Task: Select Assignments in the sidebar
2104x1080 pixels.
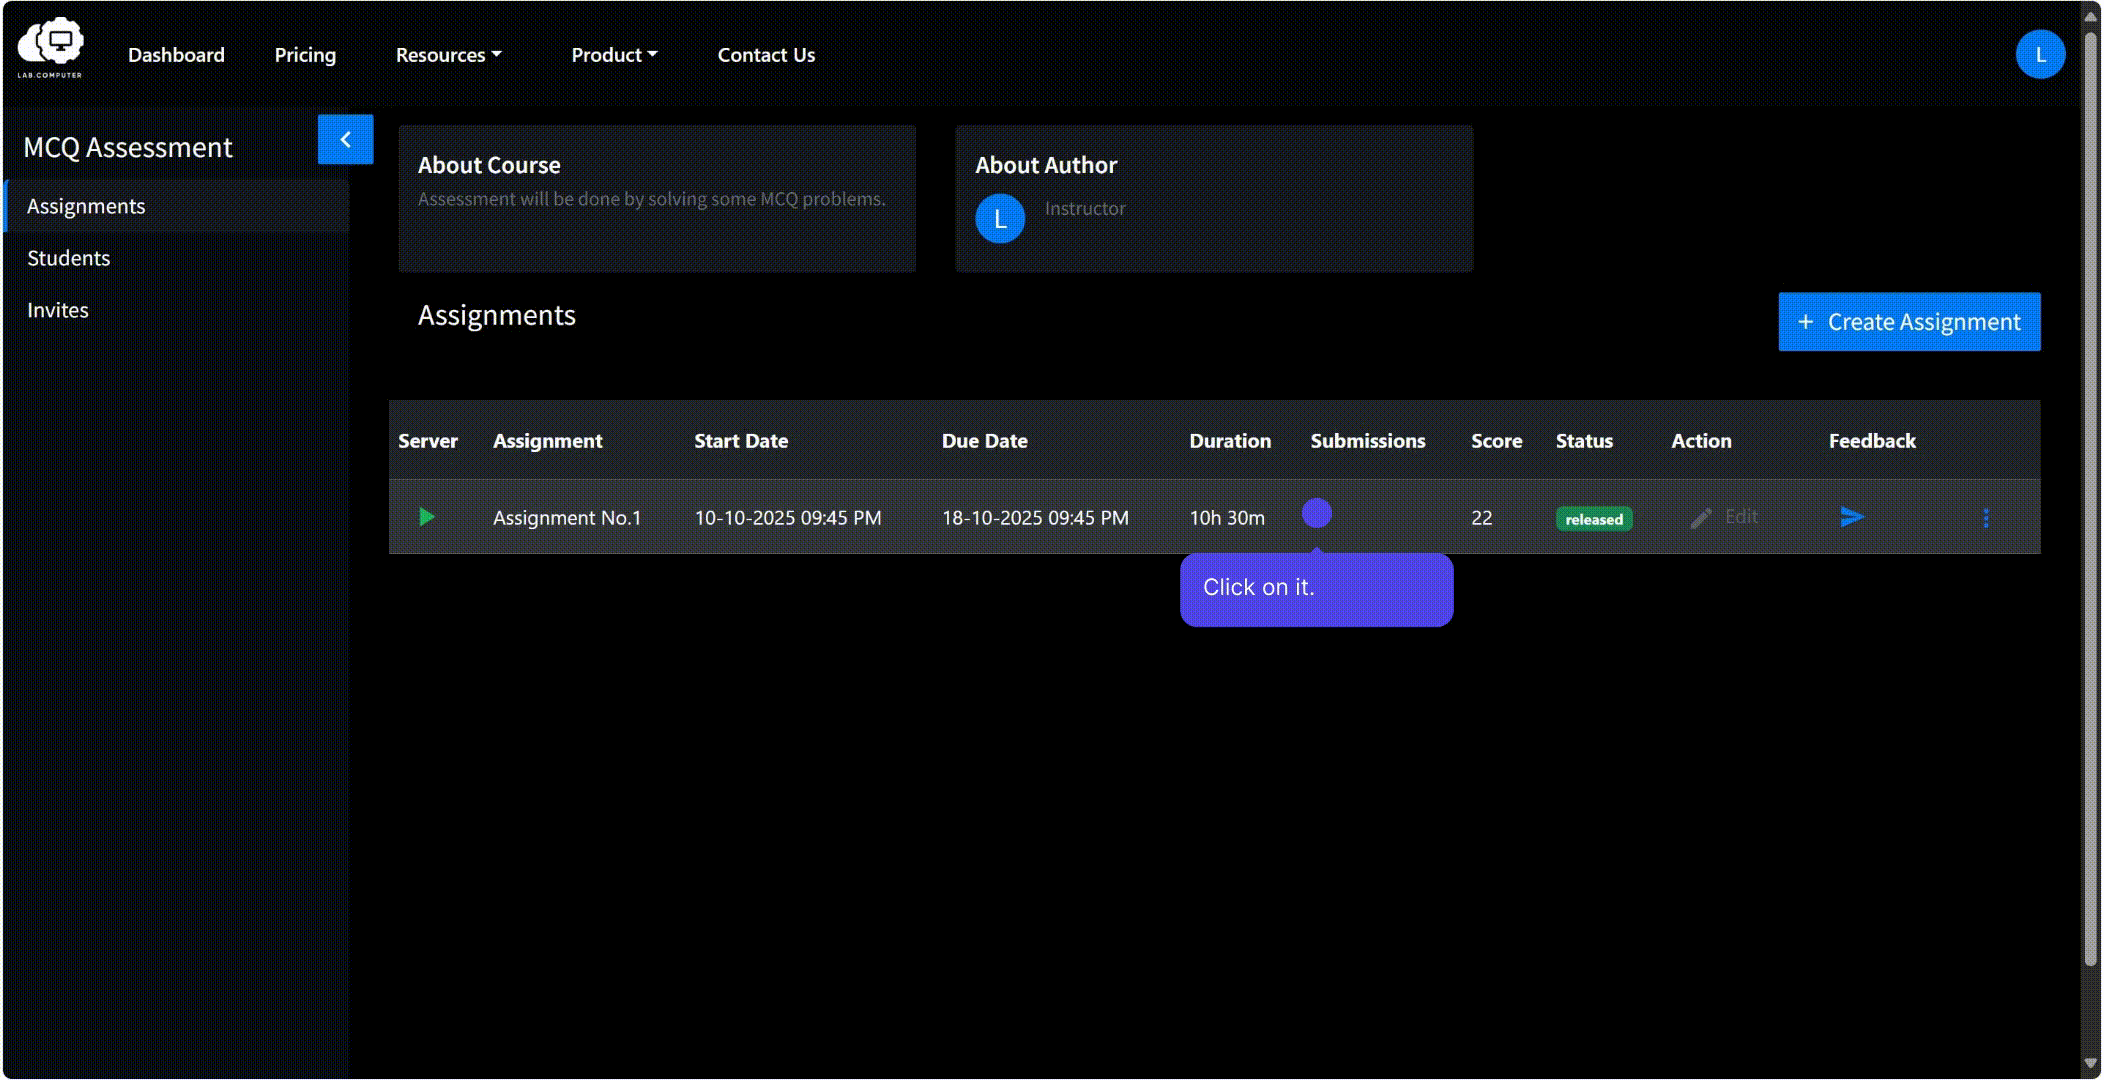Action: point(177,206)
